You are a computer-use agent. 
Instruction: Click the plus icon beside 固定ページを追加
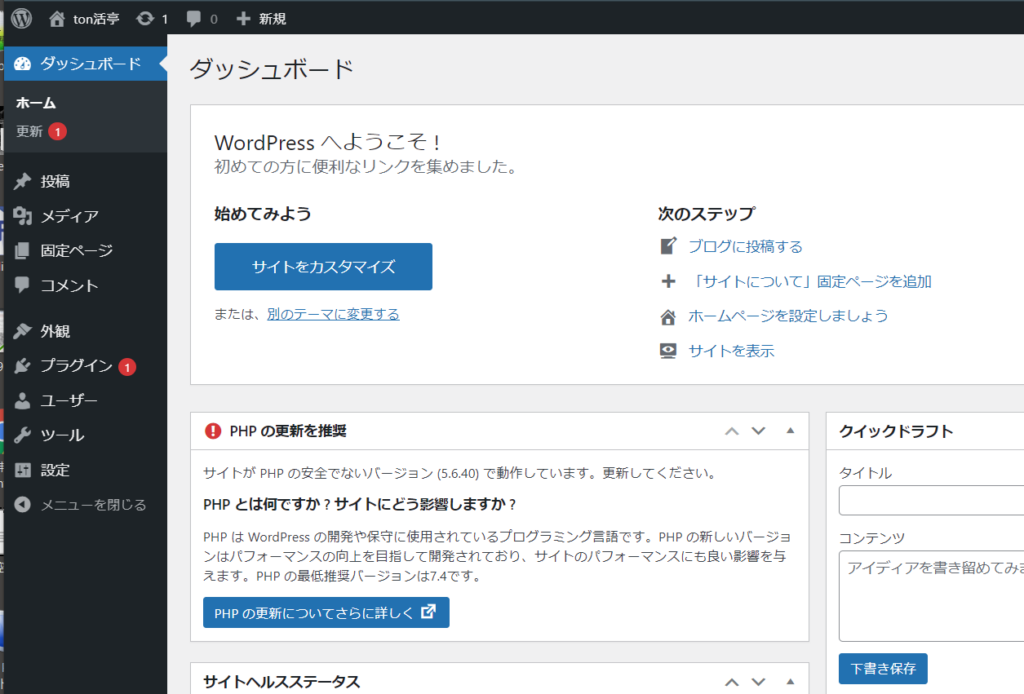click(668, 281)
